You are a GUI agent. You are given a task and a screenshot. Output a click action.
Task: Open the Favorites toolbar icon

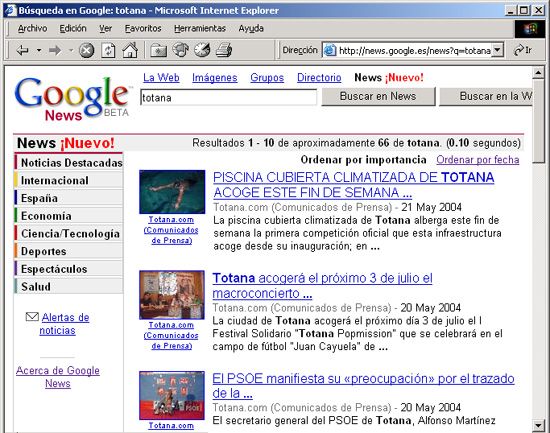(180, 50)
